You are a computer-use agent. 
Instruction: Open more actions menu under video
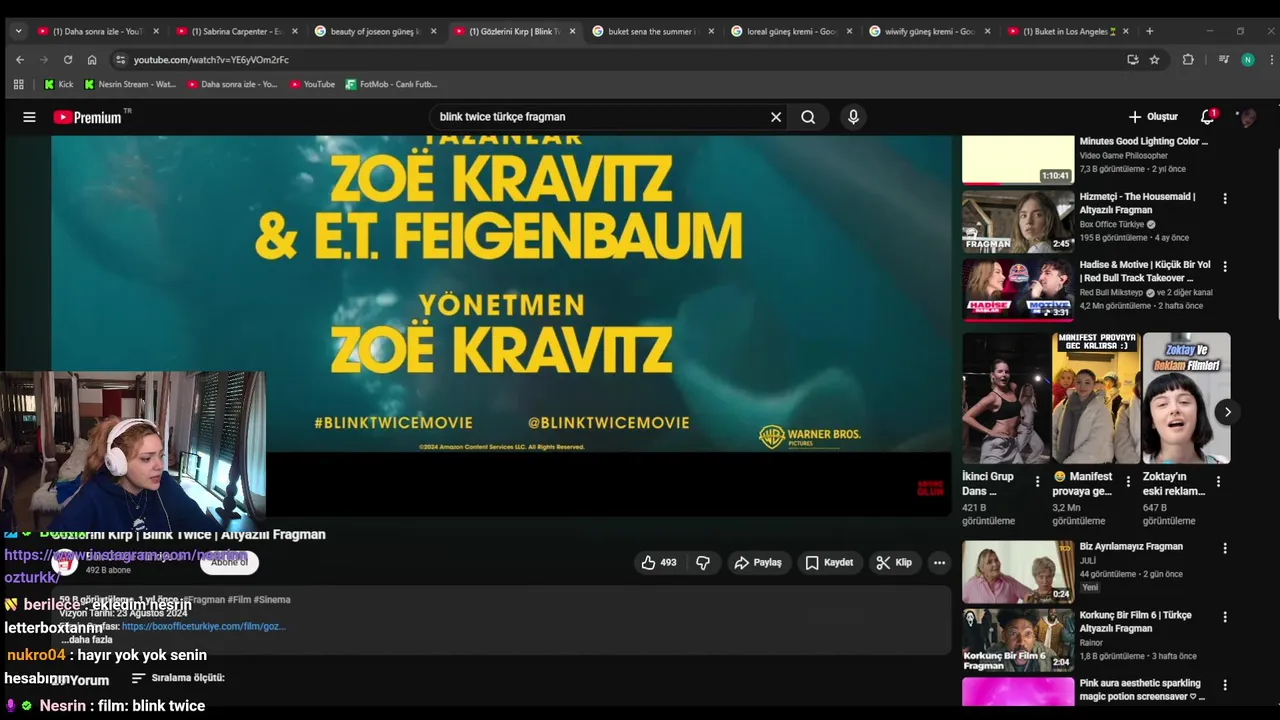(x=939, y=563)
